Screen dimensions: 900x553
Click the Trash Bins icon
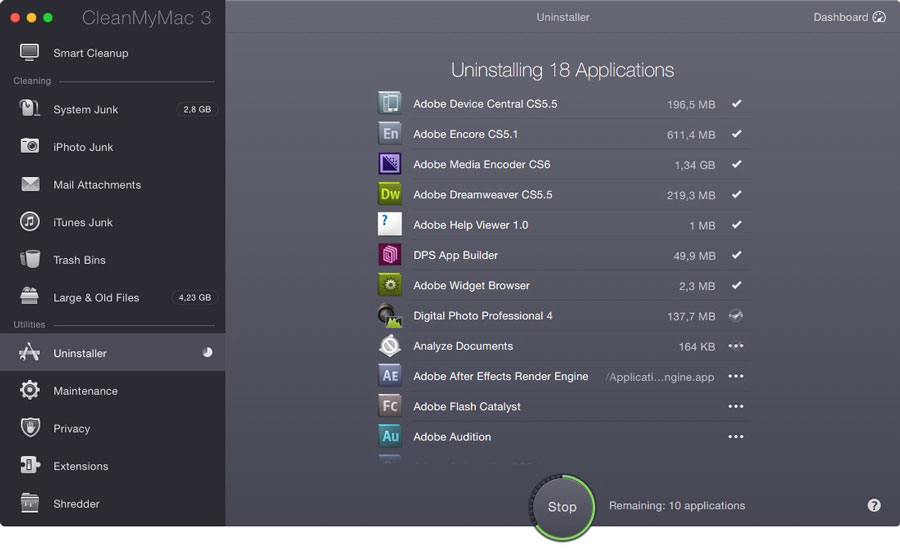tap(30, 259)
